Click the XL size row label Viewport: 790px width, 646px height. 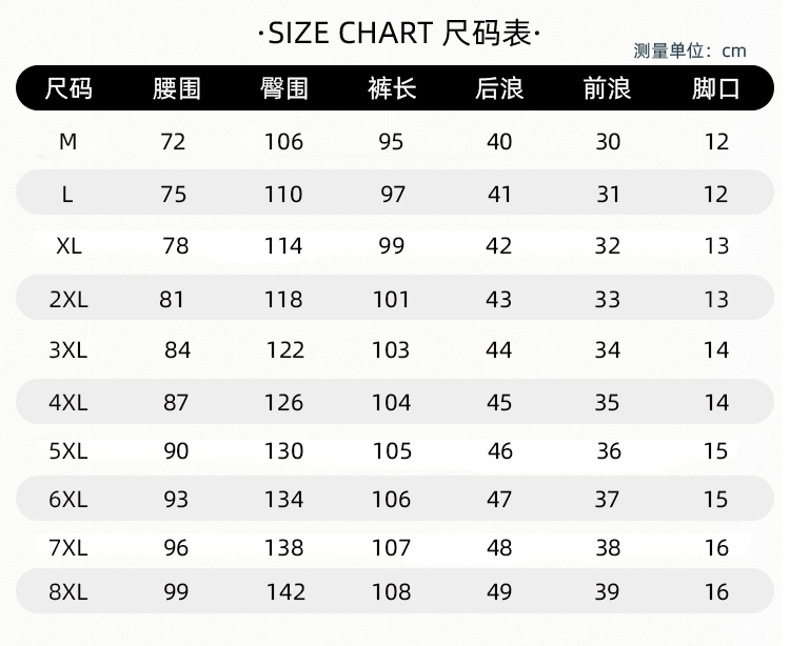point(69,246)
